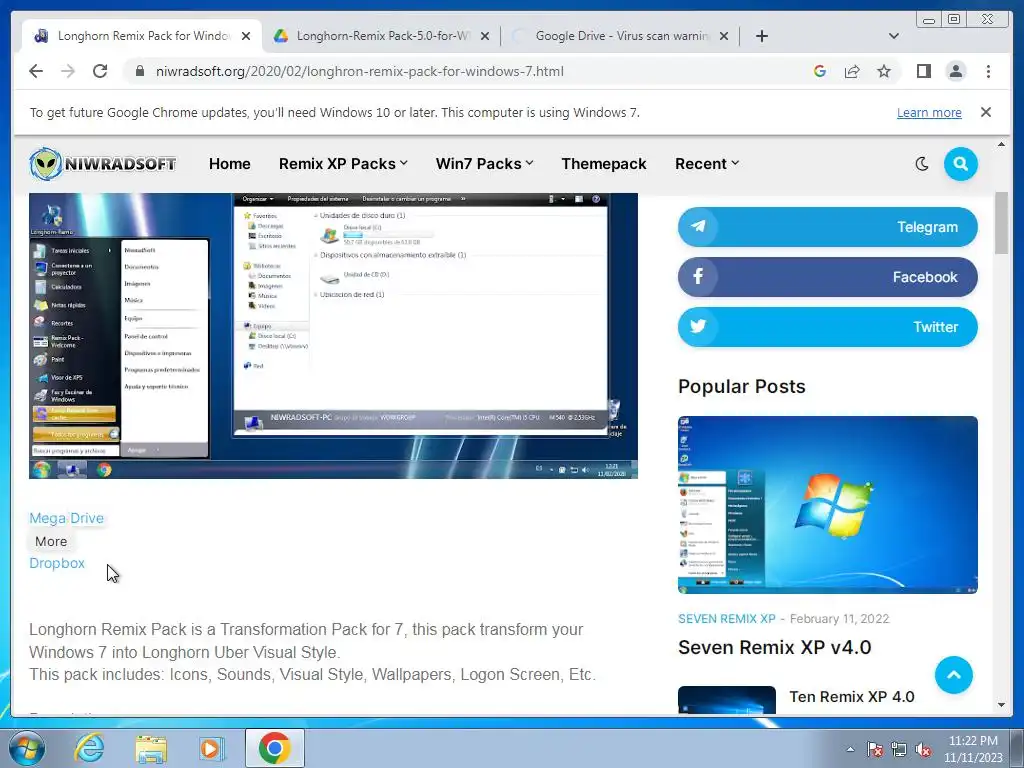
Task: Open the Themepack menu item
Action: point(603,164)
